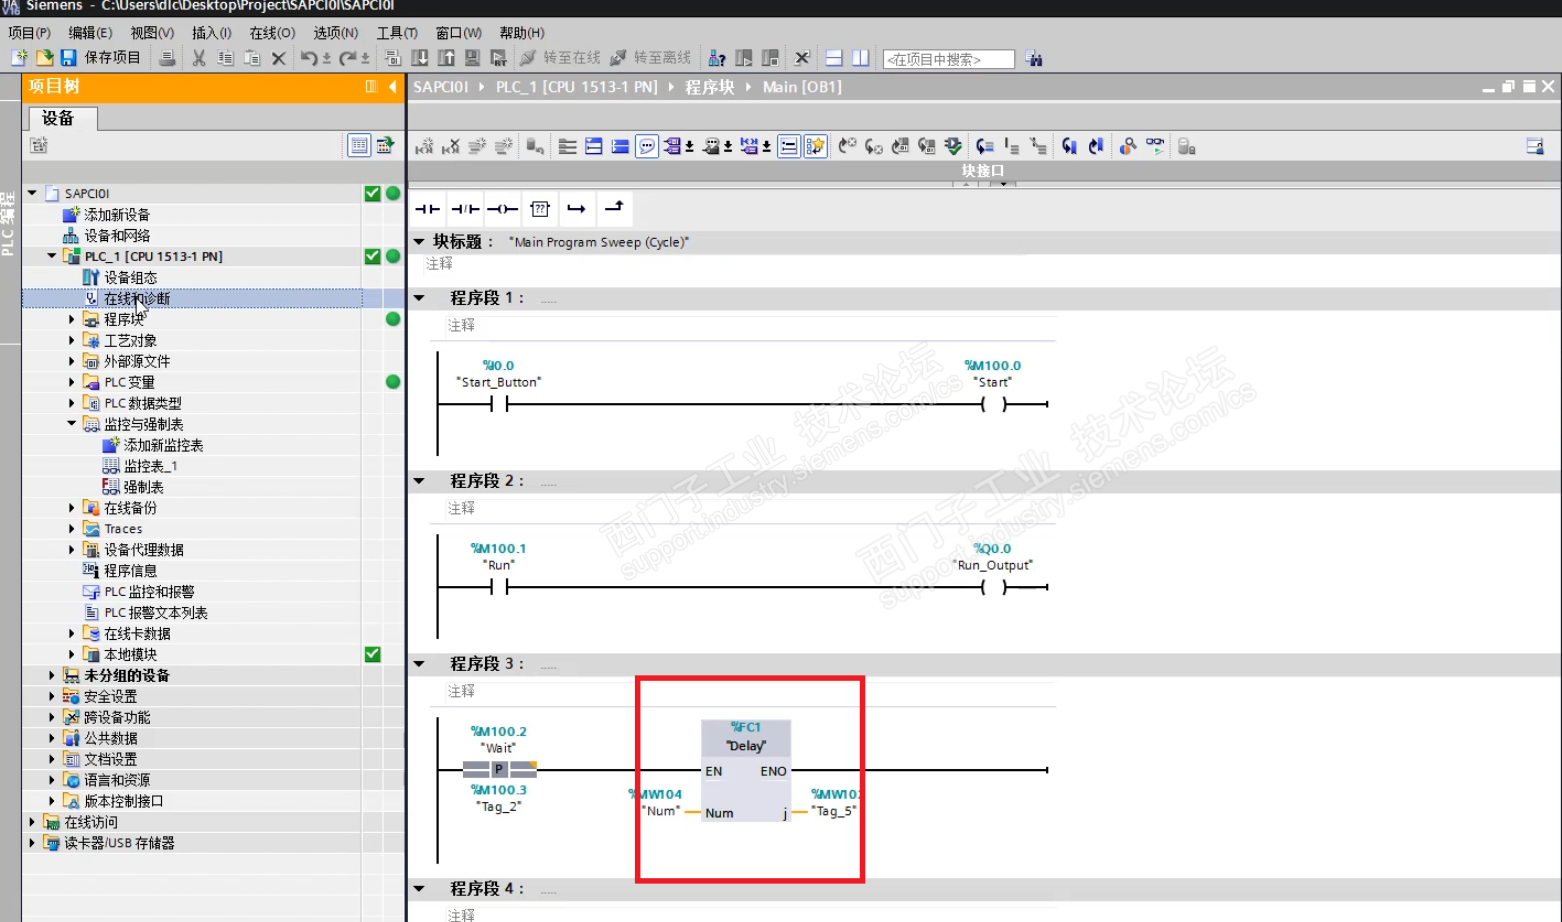Screen dimensions: 1562x922
Task: Open cross-references from the main toolbar
Action: (x=802, y=58)
